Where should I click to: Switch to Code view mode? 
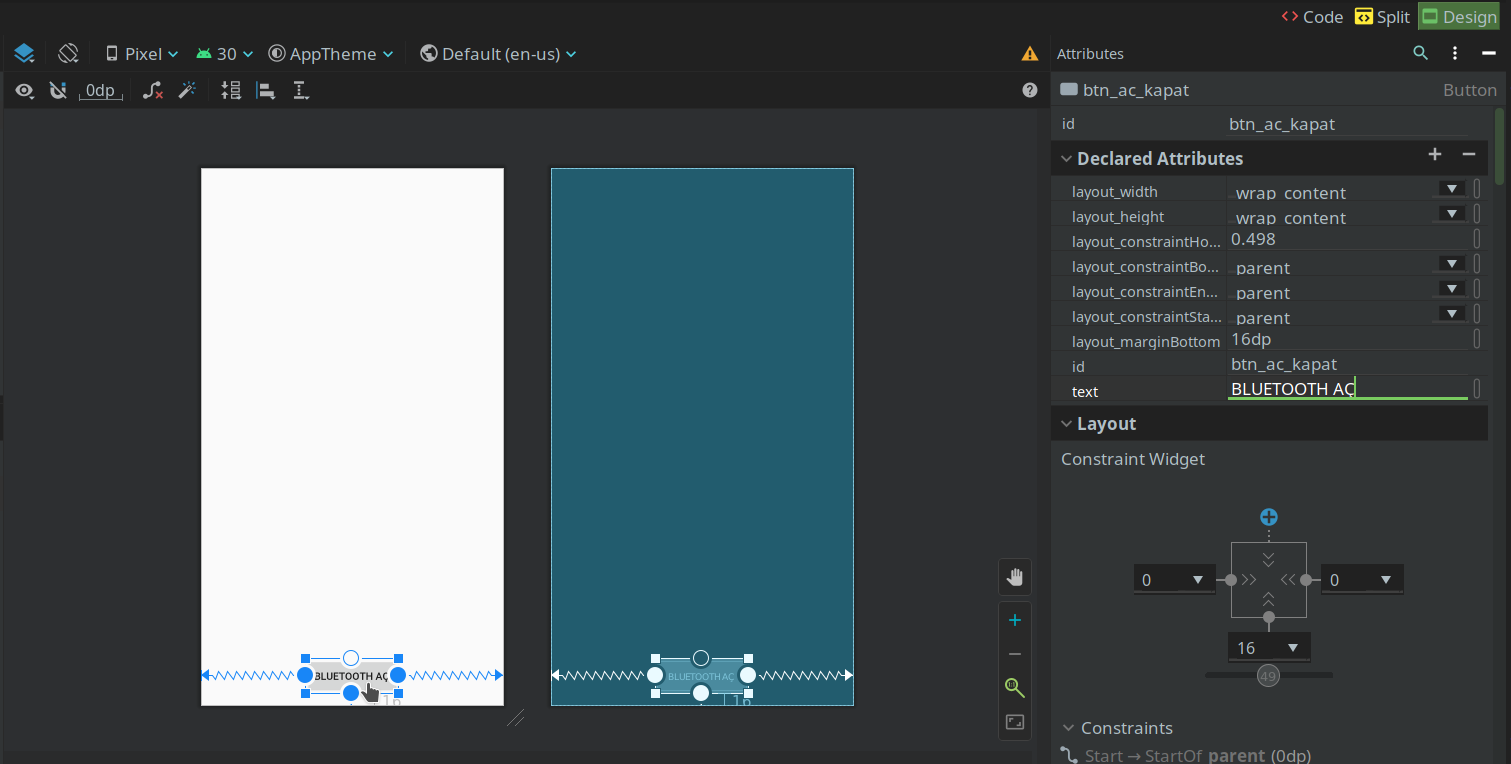pos(1312,17)
